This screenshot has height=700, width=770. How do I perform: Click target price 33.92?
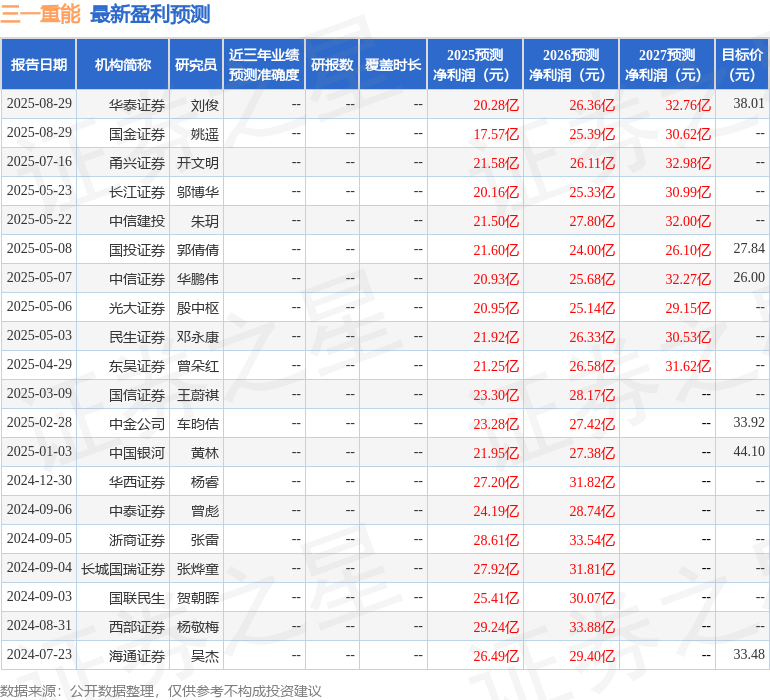(749, 422)
